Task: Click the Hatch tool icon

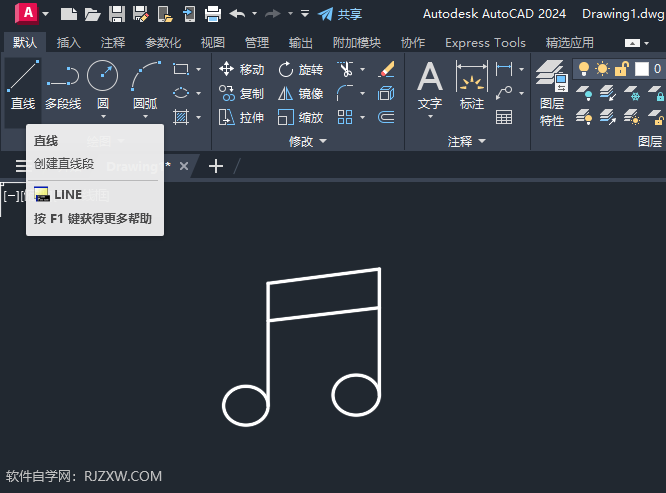Action: pos(181,117)
